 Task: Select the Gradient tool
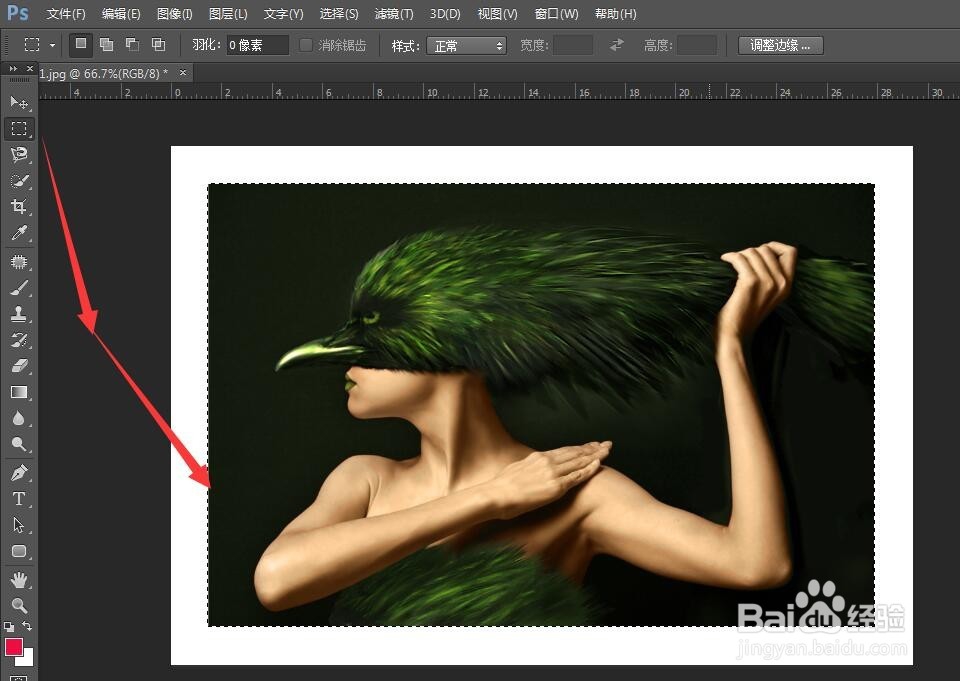coord(19,392)
